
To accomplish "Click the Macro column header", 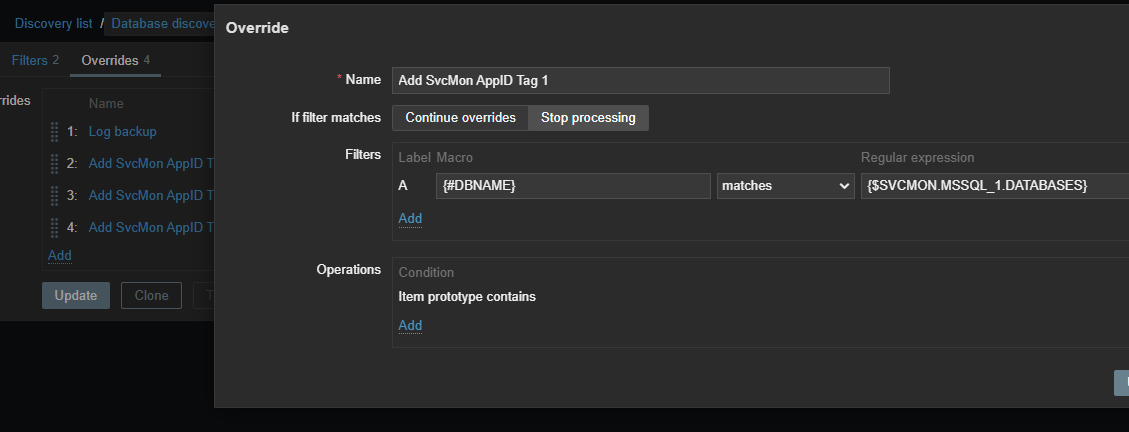I will pyautogui.click(x=454, y=158).
